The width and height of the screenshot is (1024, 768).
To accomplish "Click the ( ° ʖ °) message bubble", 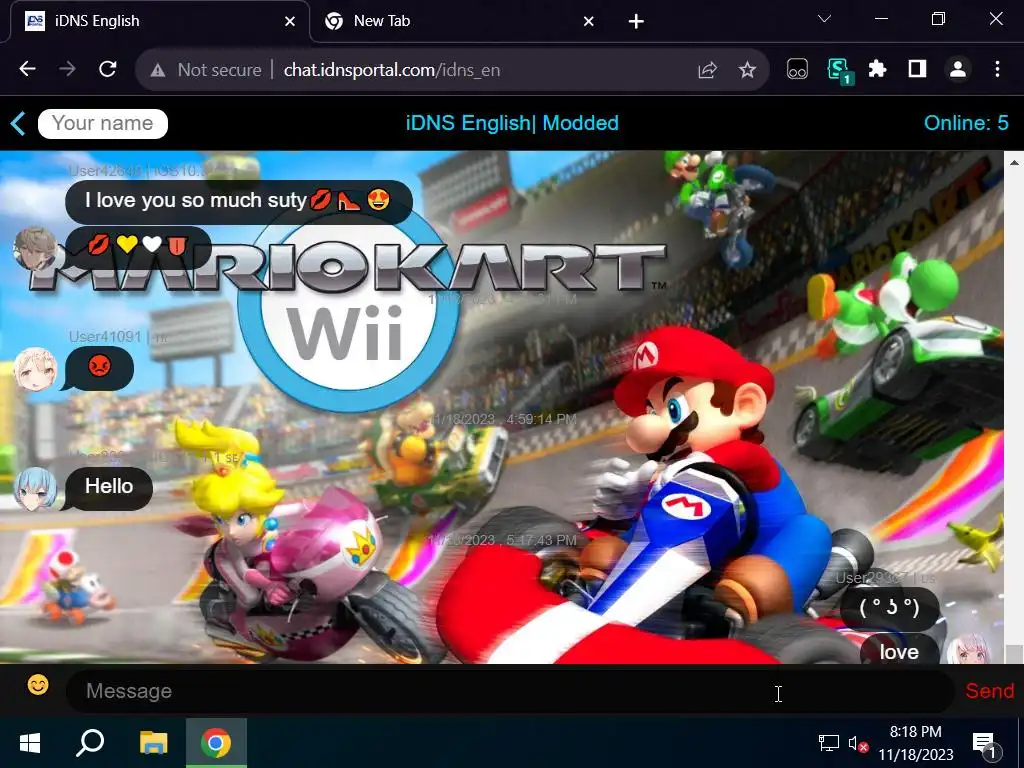I will 889,608.
